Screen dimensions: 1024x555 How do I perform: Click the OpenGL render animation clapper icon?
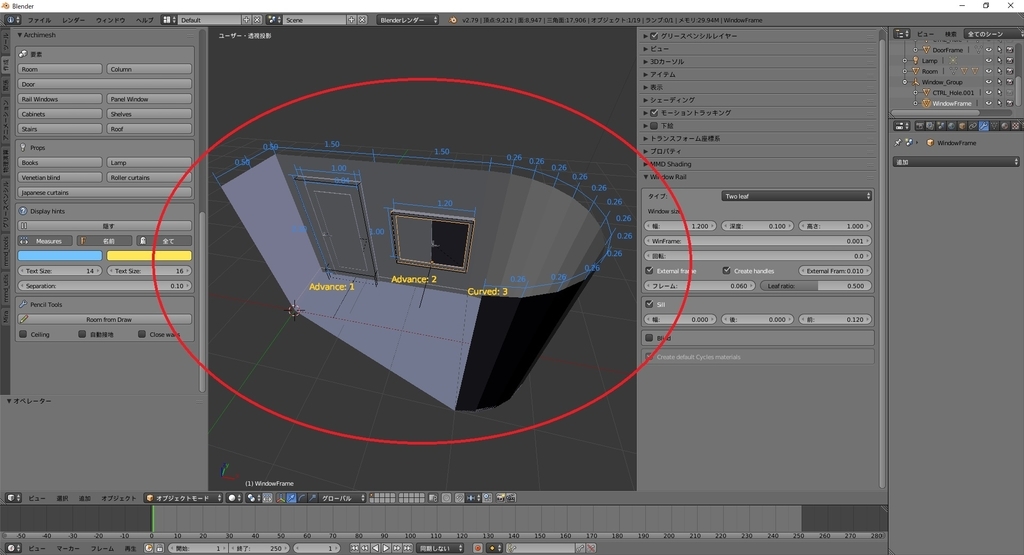pos(511,498)
